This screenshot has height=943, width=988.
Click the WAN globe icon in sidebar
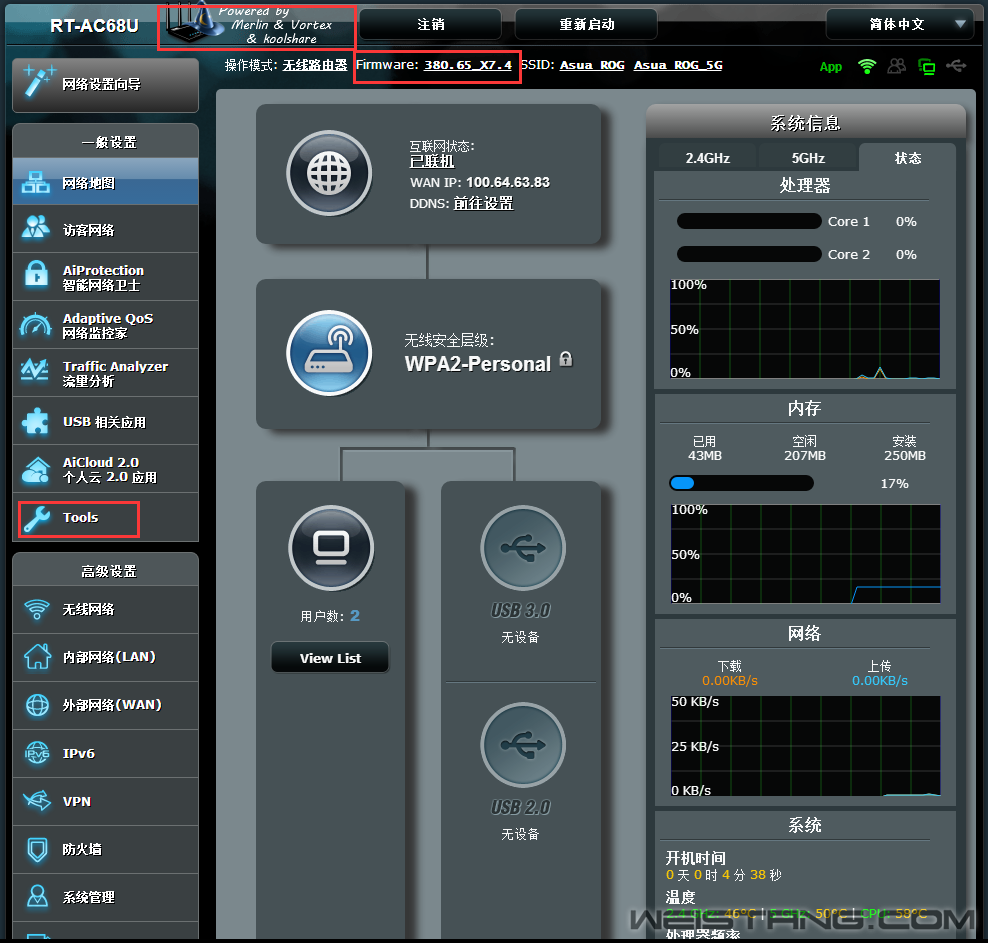pos(37,705)
